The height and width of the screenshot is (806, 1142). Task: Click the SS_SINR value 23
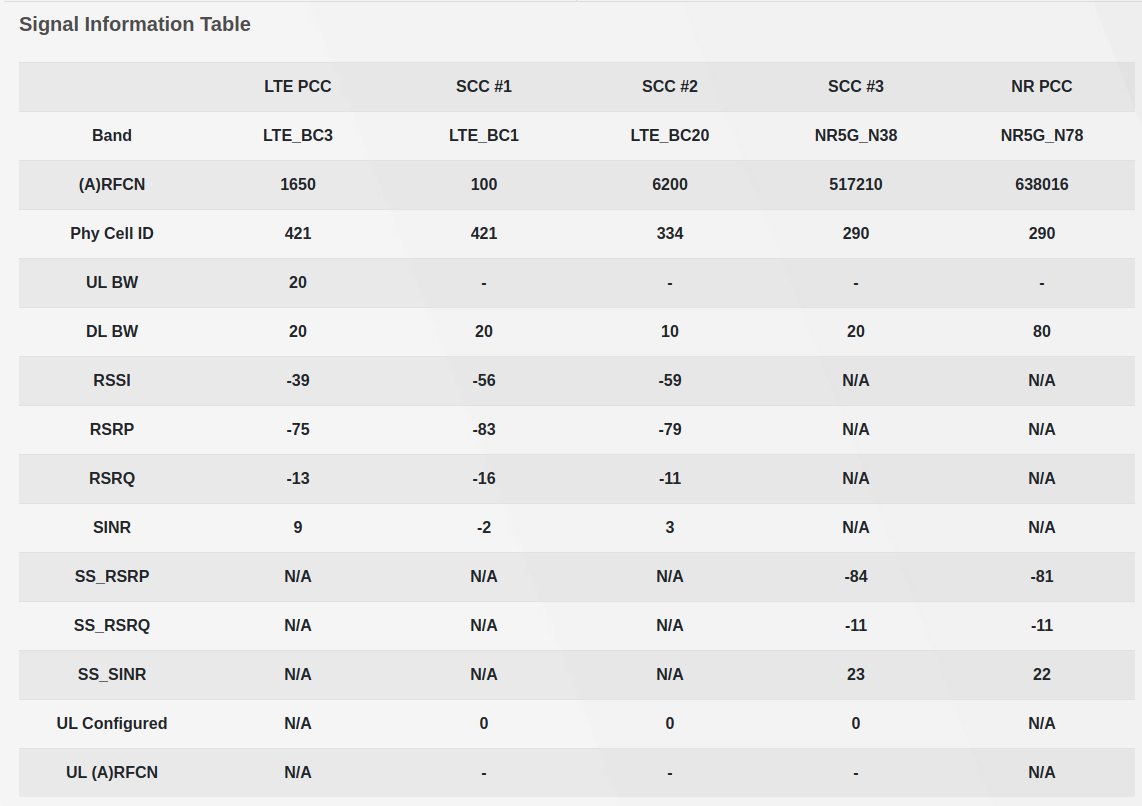point(856,675)
